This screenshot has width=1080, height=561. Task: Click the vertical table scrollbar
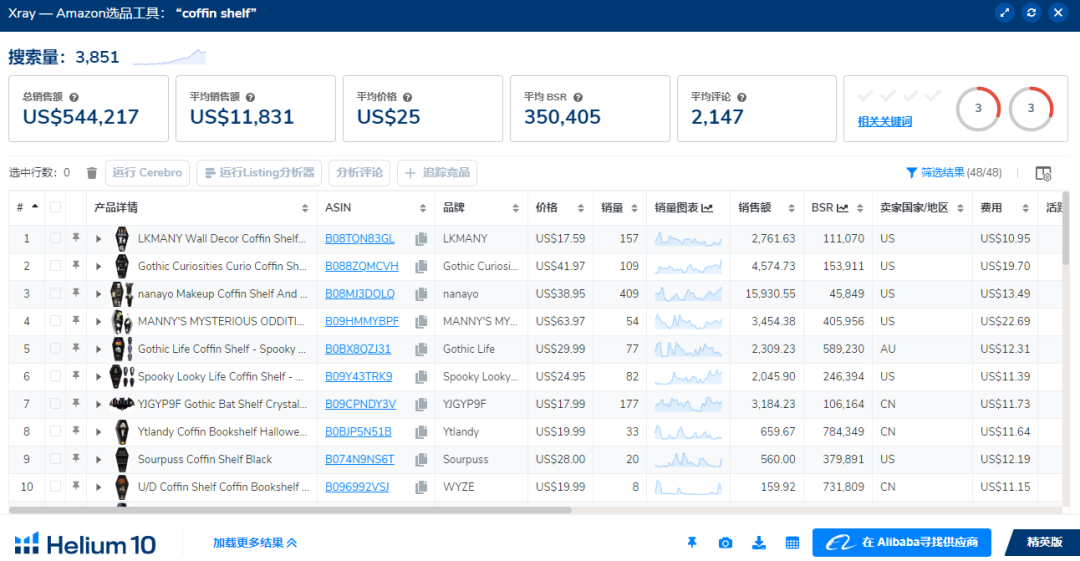1067,229
